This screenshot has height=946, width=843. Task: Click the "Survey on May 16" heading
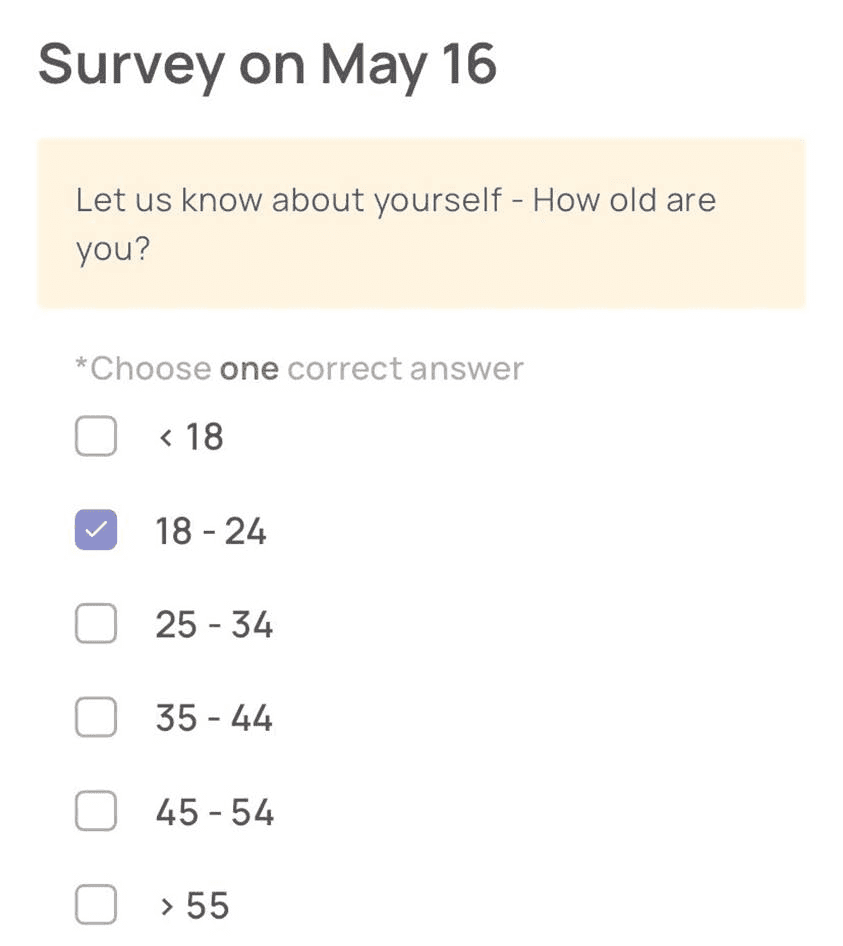point(267,64)
